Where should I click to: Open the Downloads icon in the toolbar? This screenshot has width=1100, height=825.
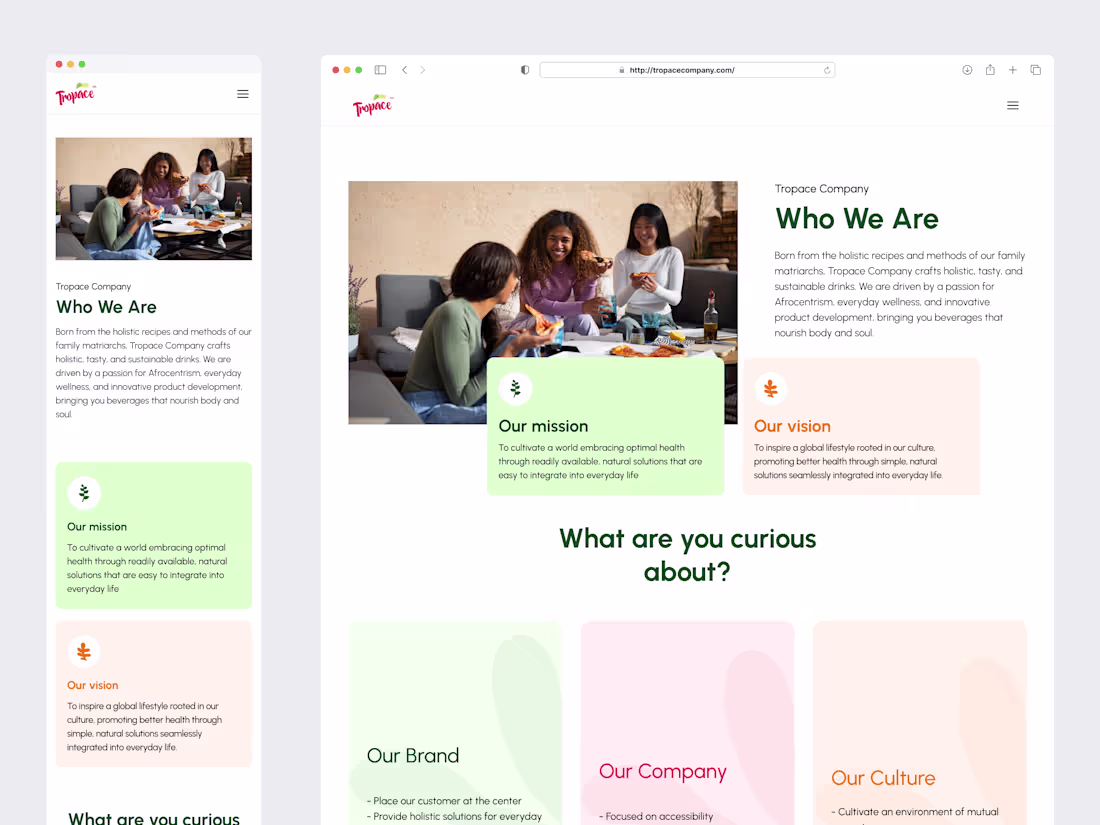[x=967, y=70]
